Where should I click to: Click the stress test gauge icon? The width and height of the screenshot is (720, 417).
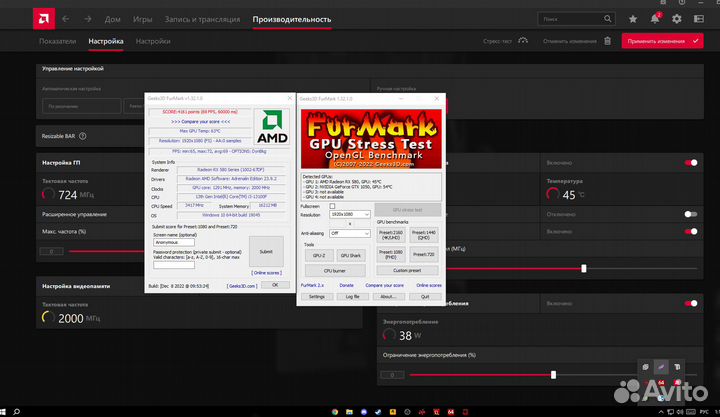tap(523, 41)
